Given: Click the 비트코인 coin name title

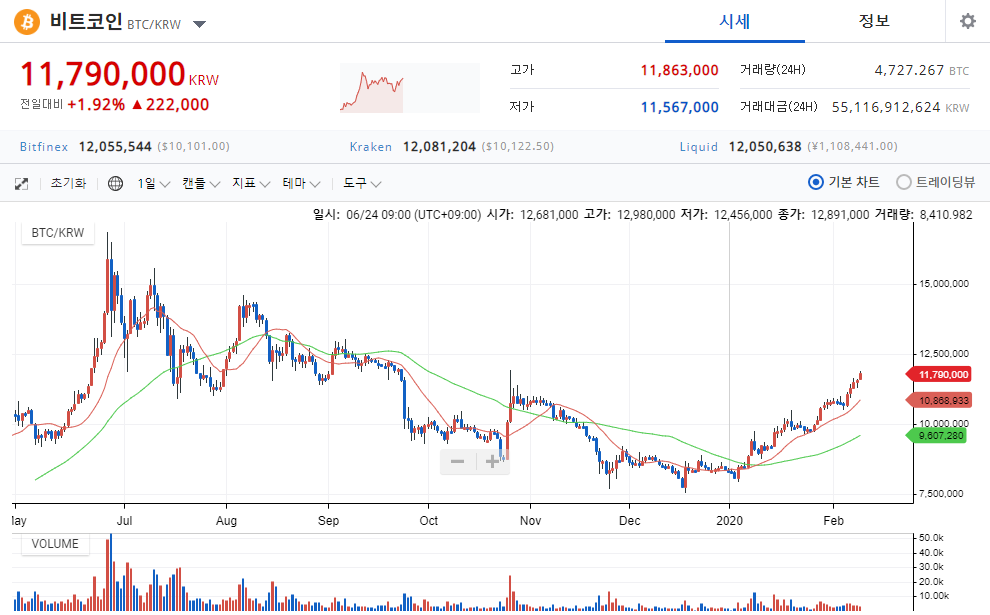Looking at the screenshot, I should click(85, 21).
